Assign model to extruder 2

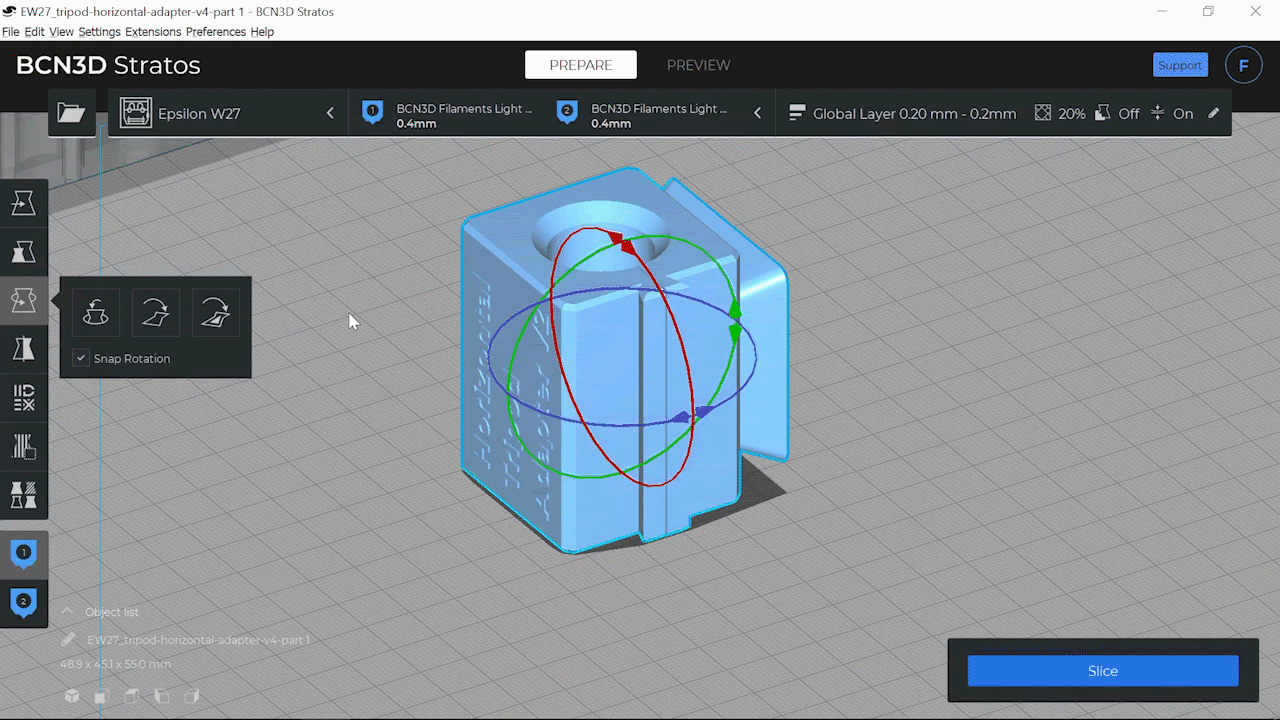click(x=24, y=602)
